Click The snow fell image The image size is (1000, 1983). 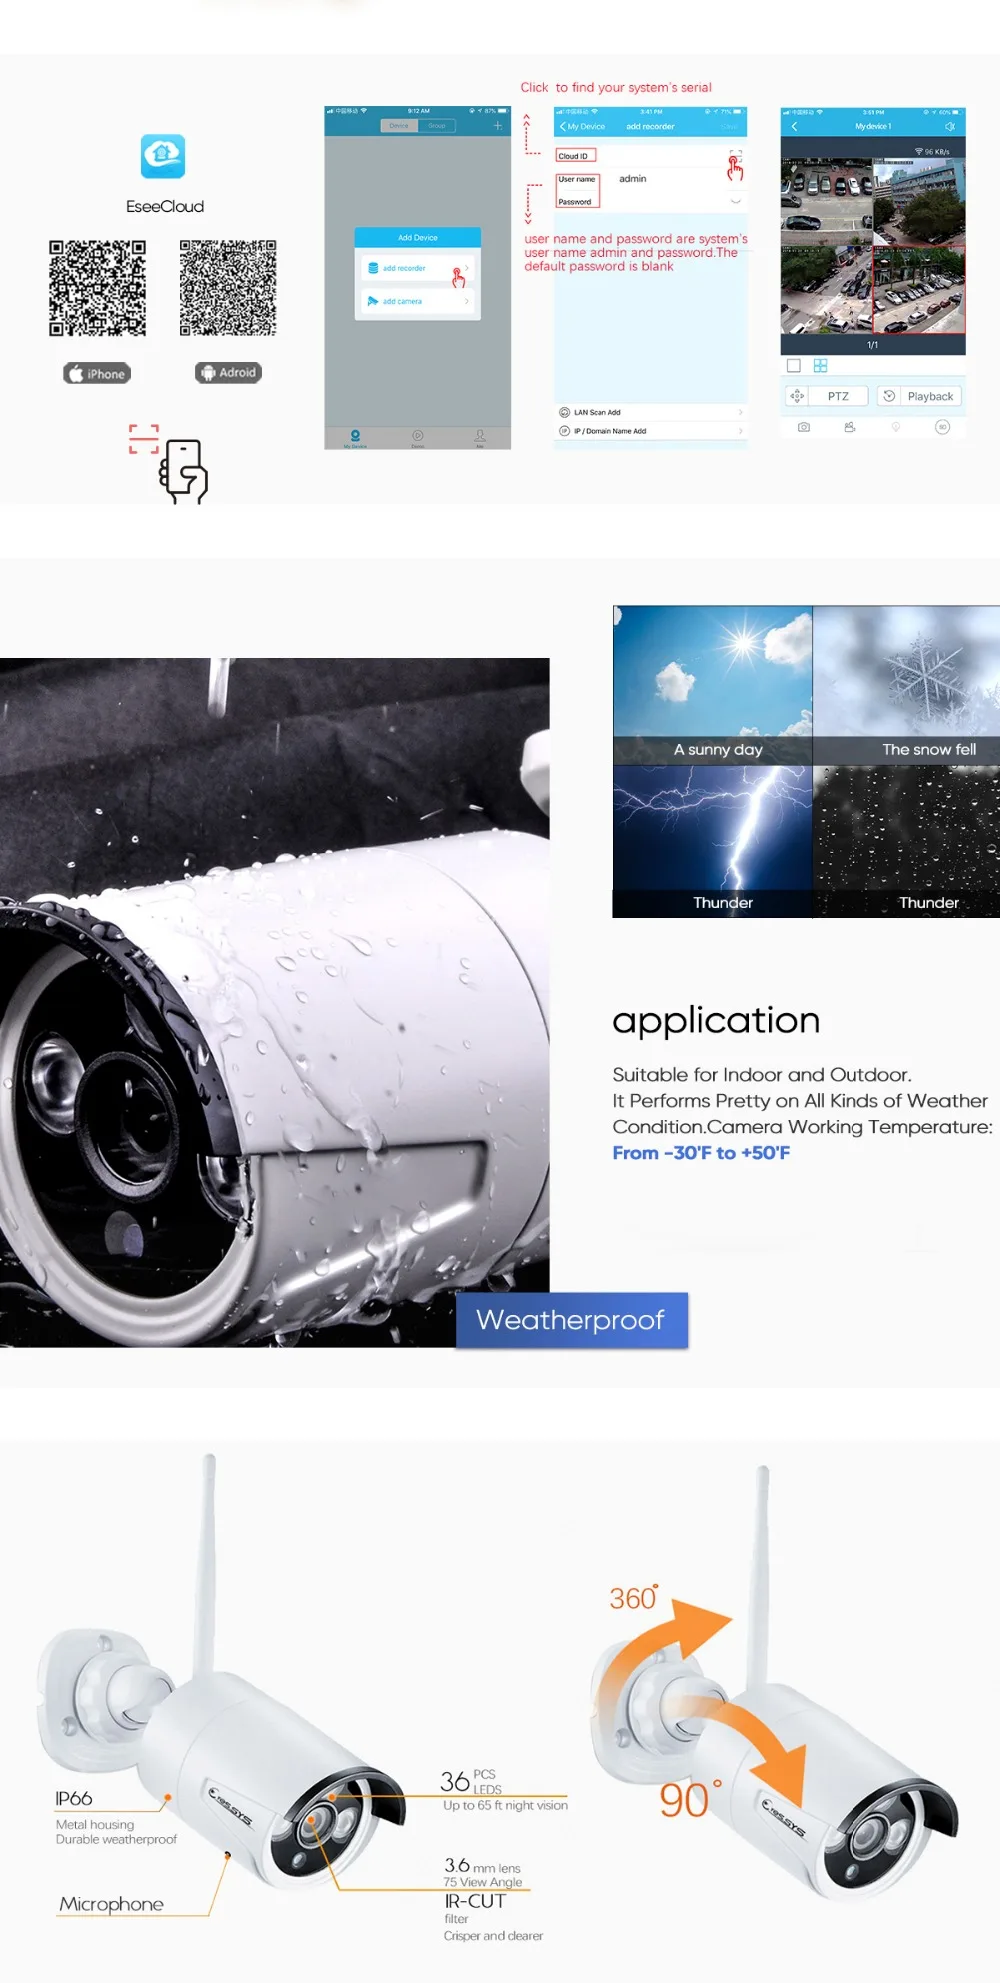(x=906, y=685)
